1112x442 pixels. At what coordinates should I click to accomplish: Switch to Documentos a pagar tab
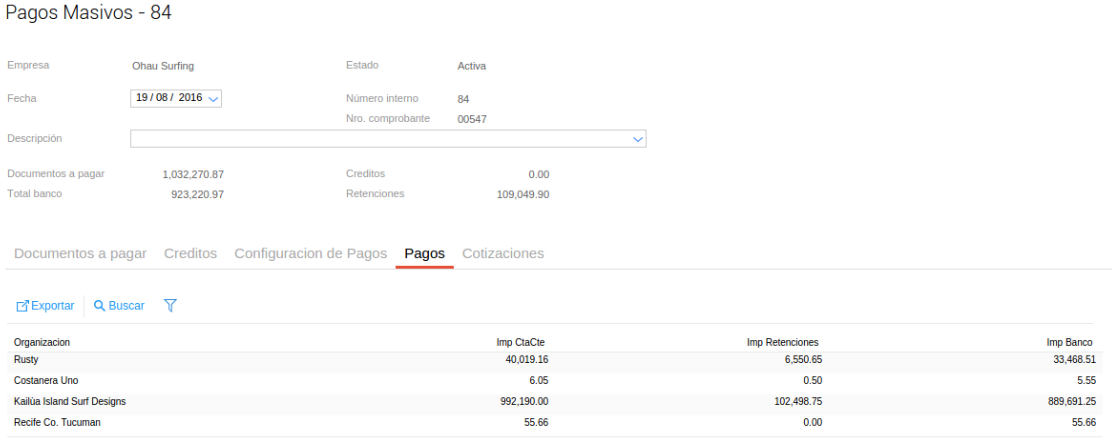coord(80,254)
